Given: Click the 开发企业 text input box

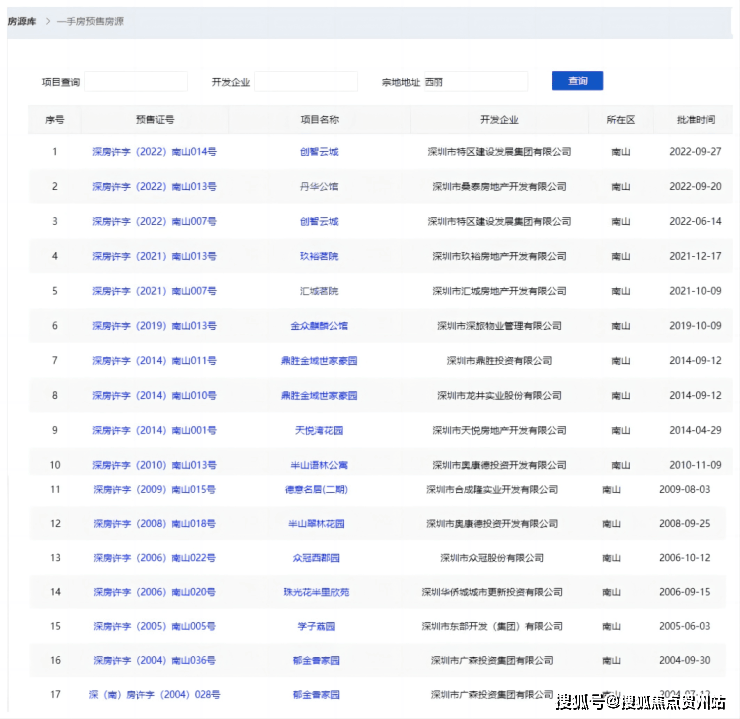Looking at the screenshot, I should (x=306, y=82).
